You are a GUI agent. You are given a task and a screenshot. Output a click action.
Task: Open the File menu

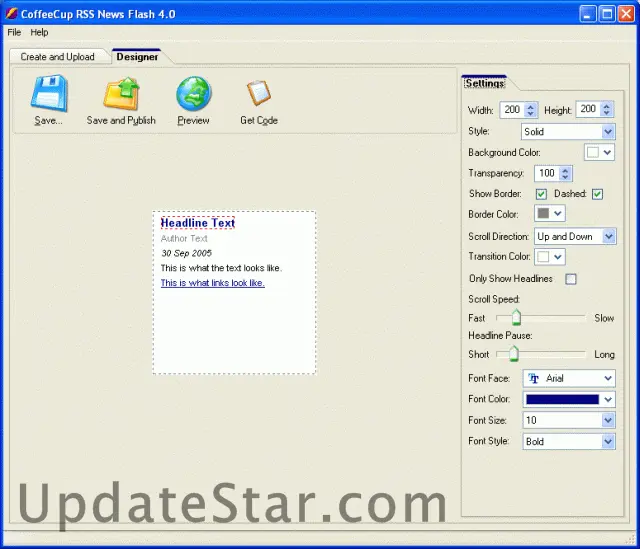click(x=14, y=33)
